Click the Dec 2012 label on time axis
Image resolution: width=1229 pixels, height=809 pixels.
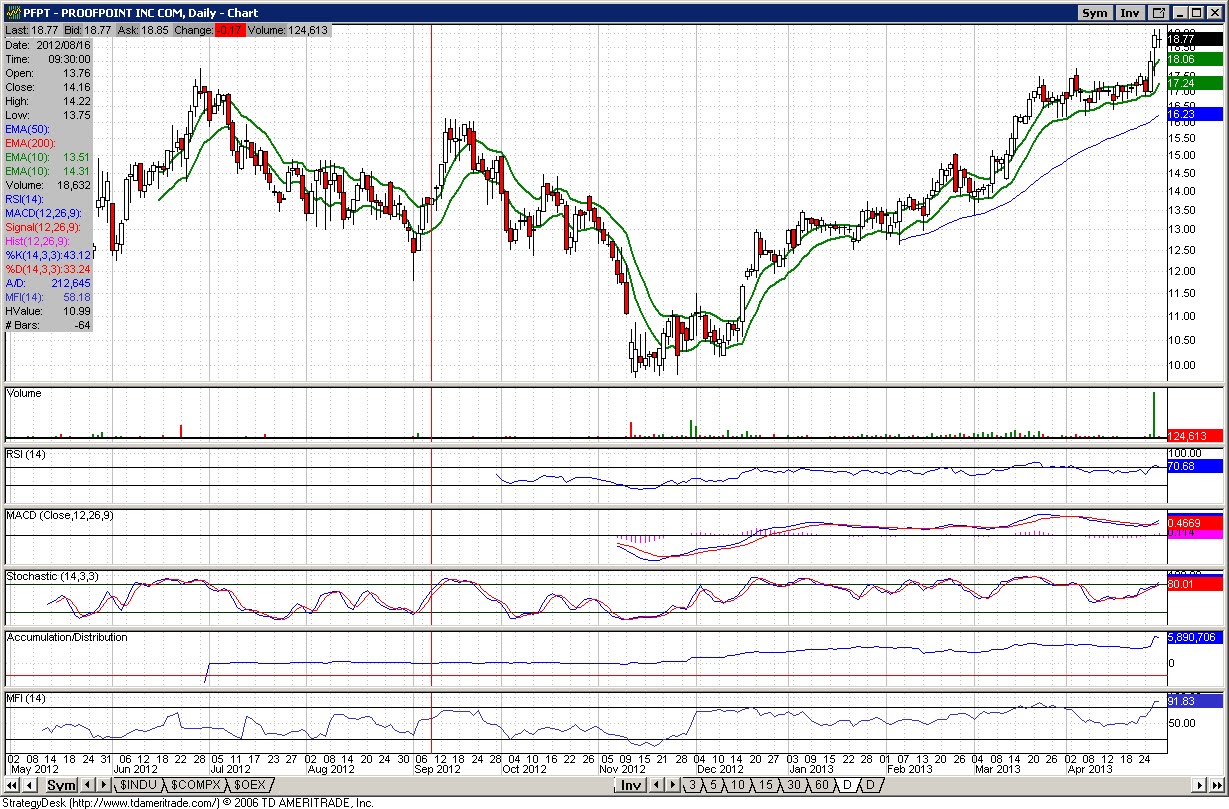(719, 769)
